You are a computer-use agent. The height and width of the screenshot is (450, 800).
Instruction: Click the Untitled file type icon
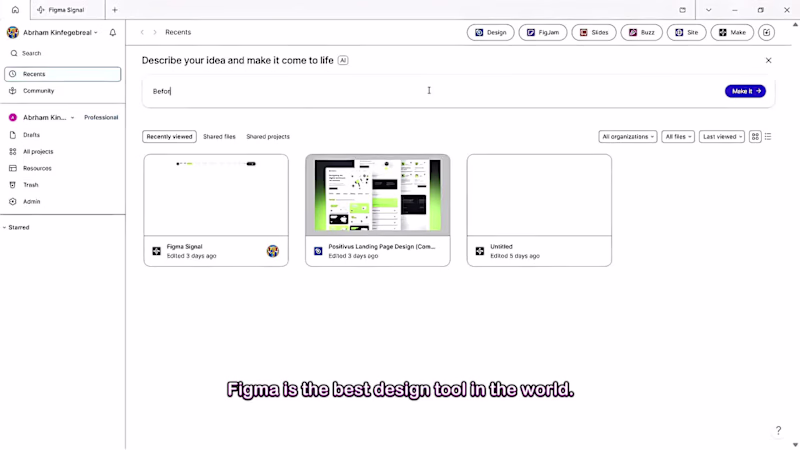[480, 251]
